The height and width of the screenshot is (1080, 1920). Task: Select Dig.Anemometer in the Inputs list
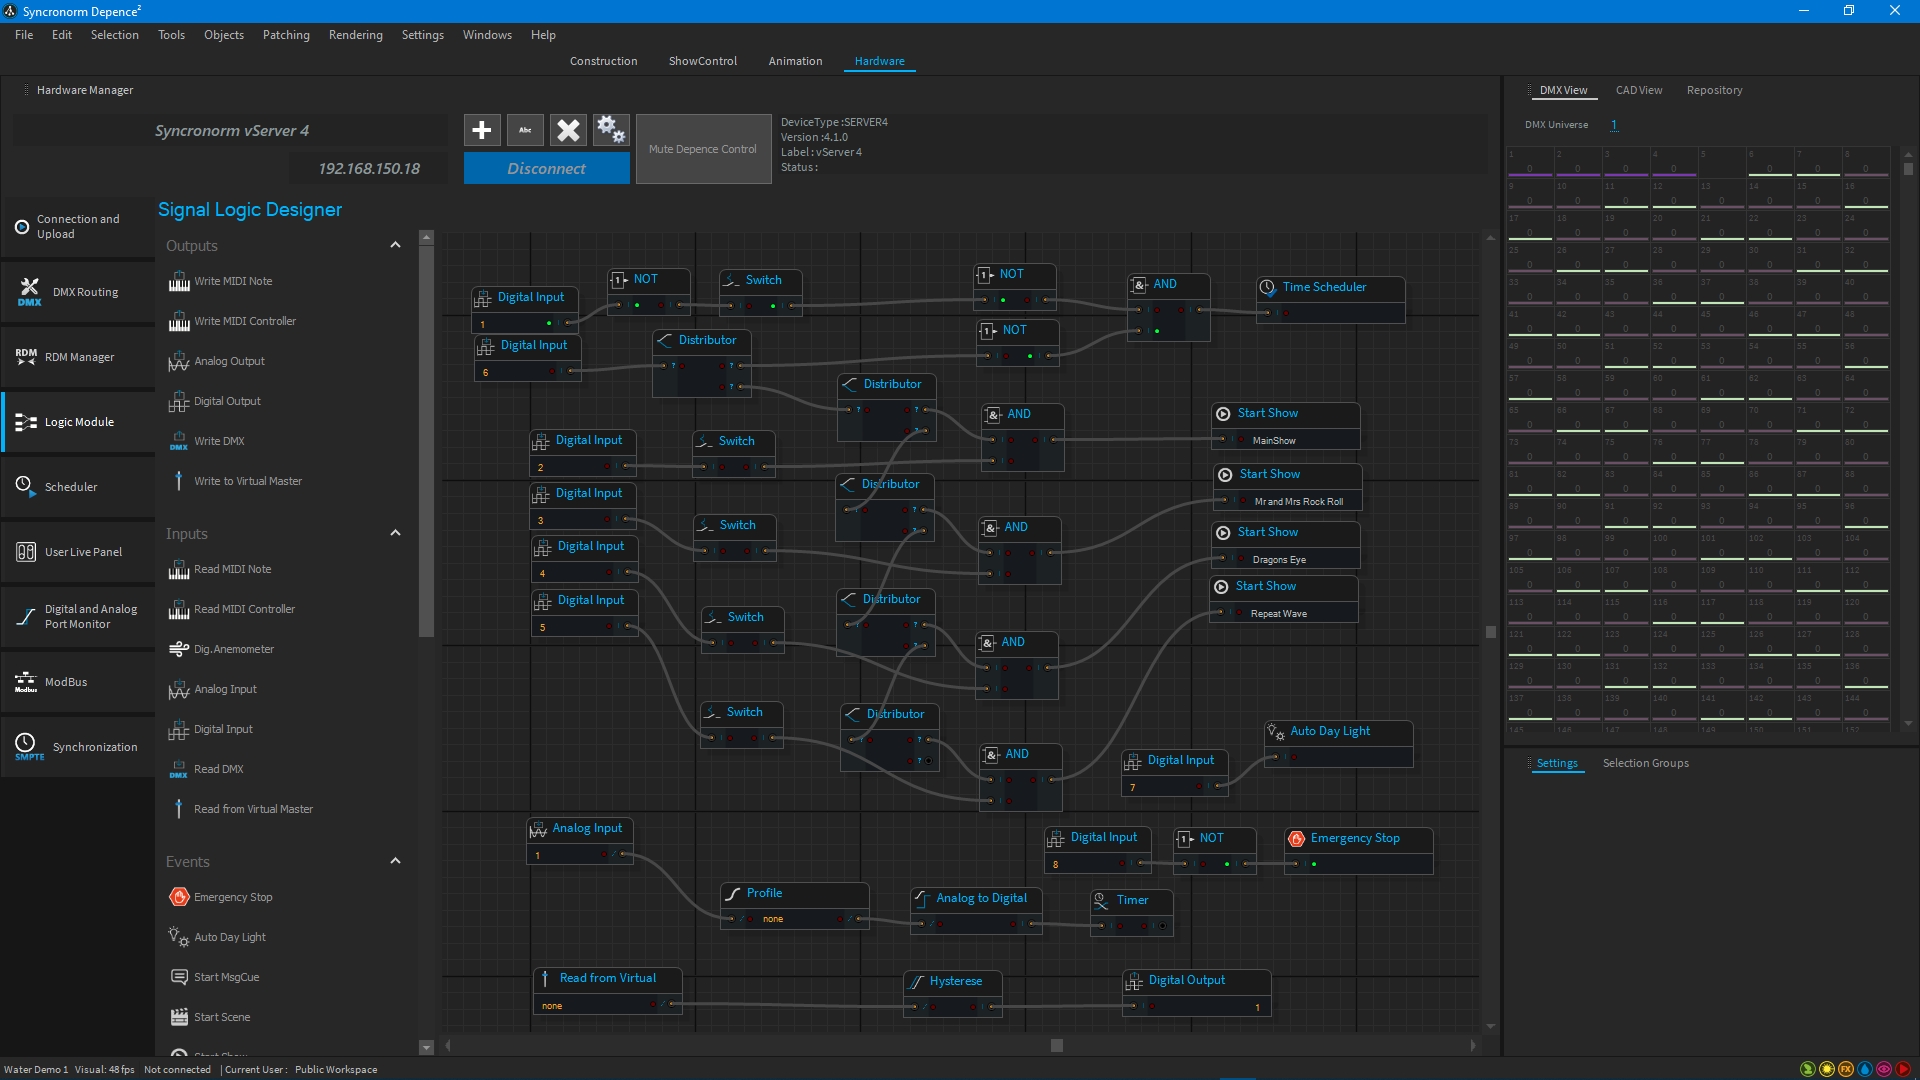point(233,649)
